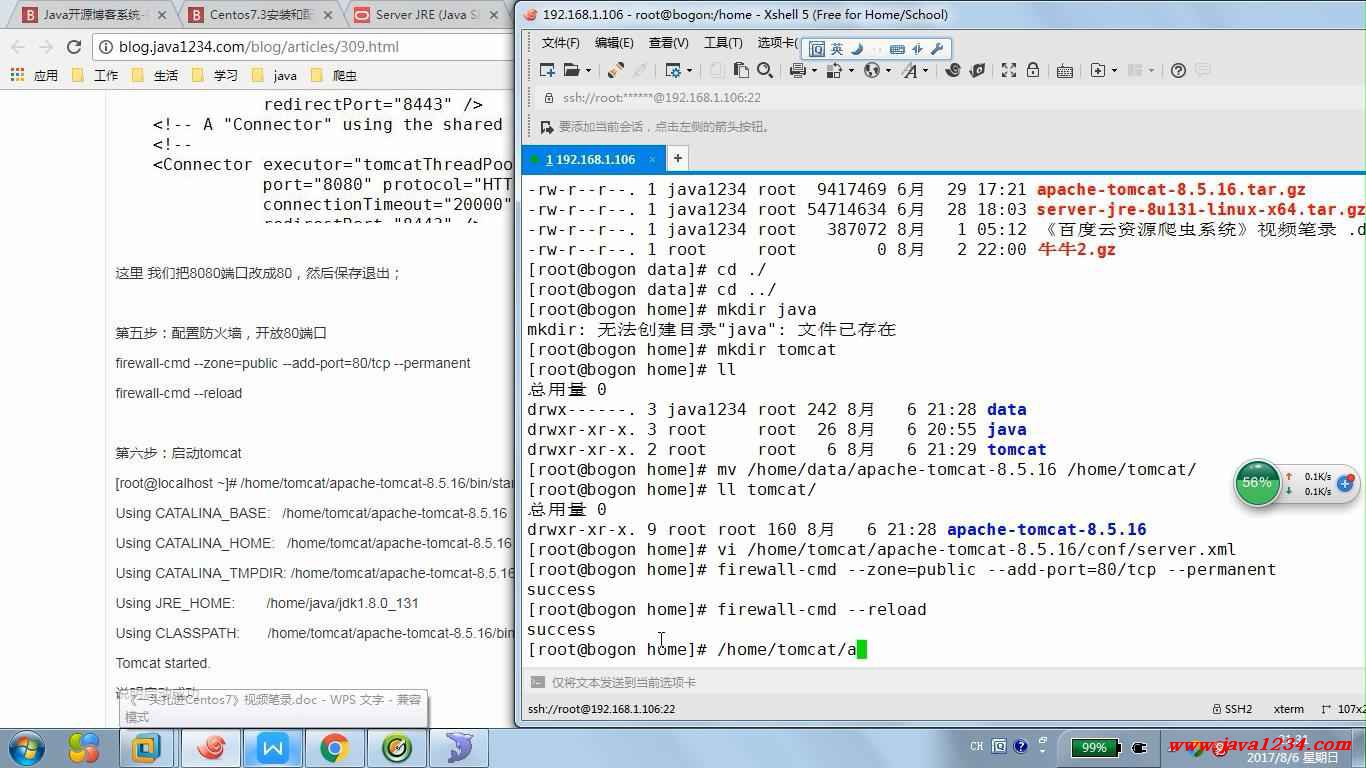Create a new session in Xshell toolbar

point(547,70)
